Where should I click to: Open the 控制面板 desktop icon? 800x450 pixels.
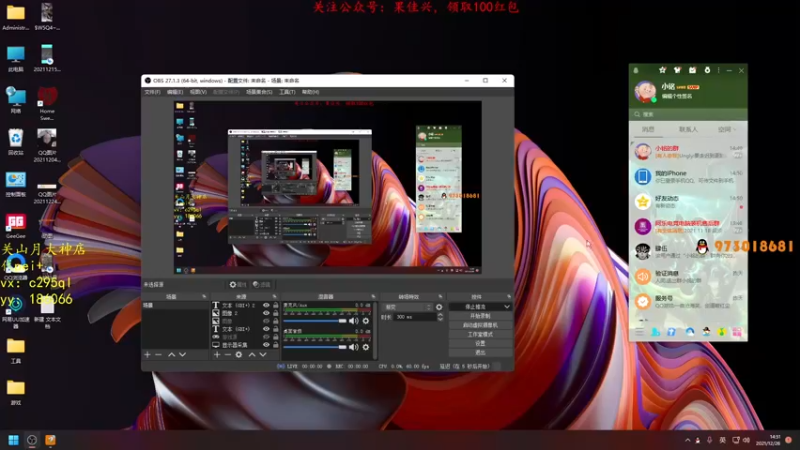(x=16, y=184)
